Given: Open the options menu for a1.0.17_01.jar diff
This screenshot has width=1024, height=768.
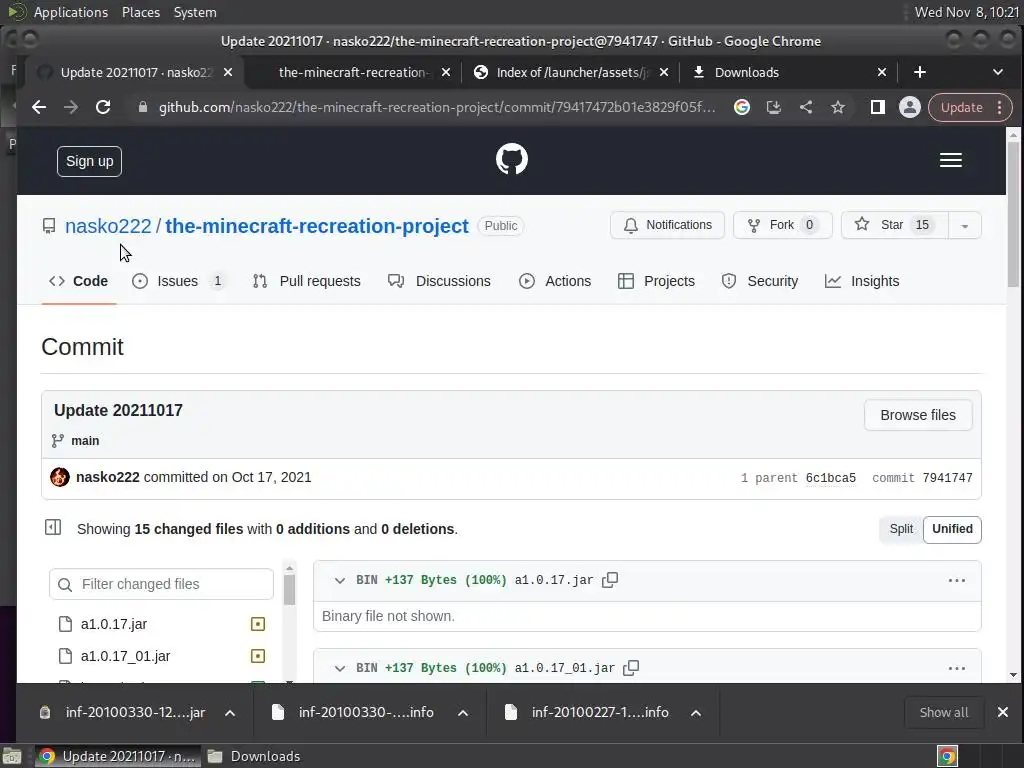Looking at the screenshot, I should 957,668.
